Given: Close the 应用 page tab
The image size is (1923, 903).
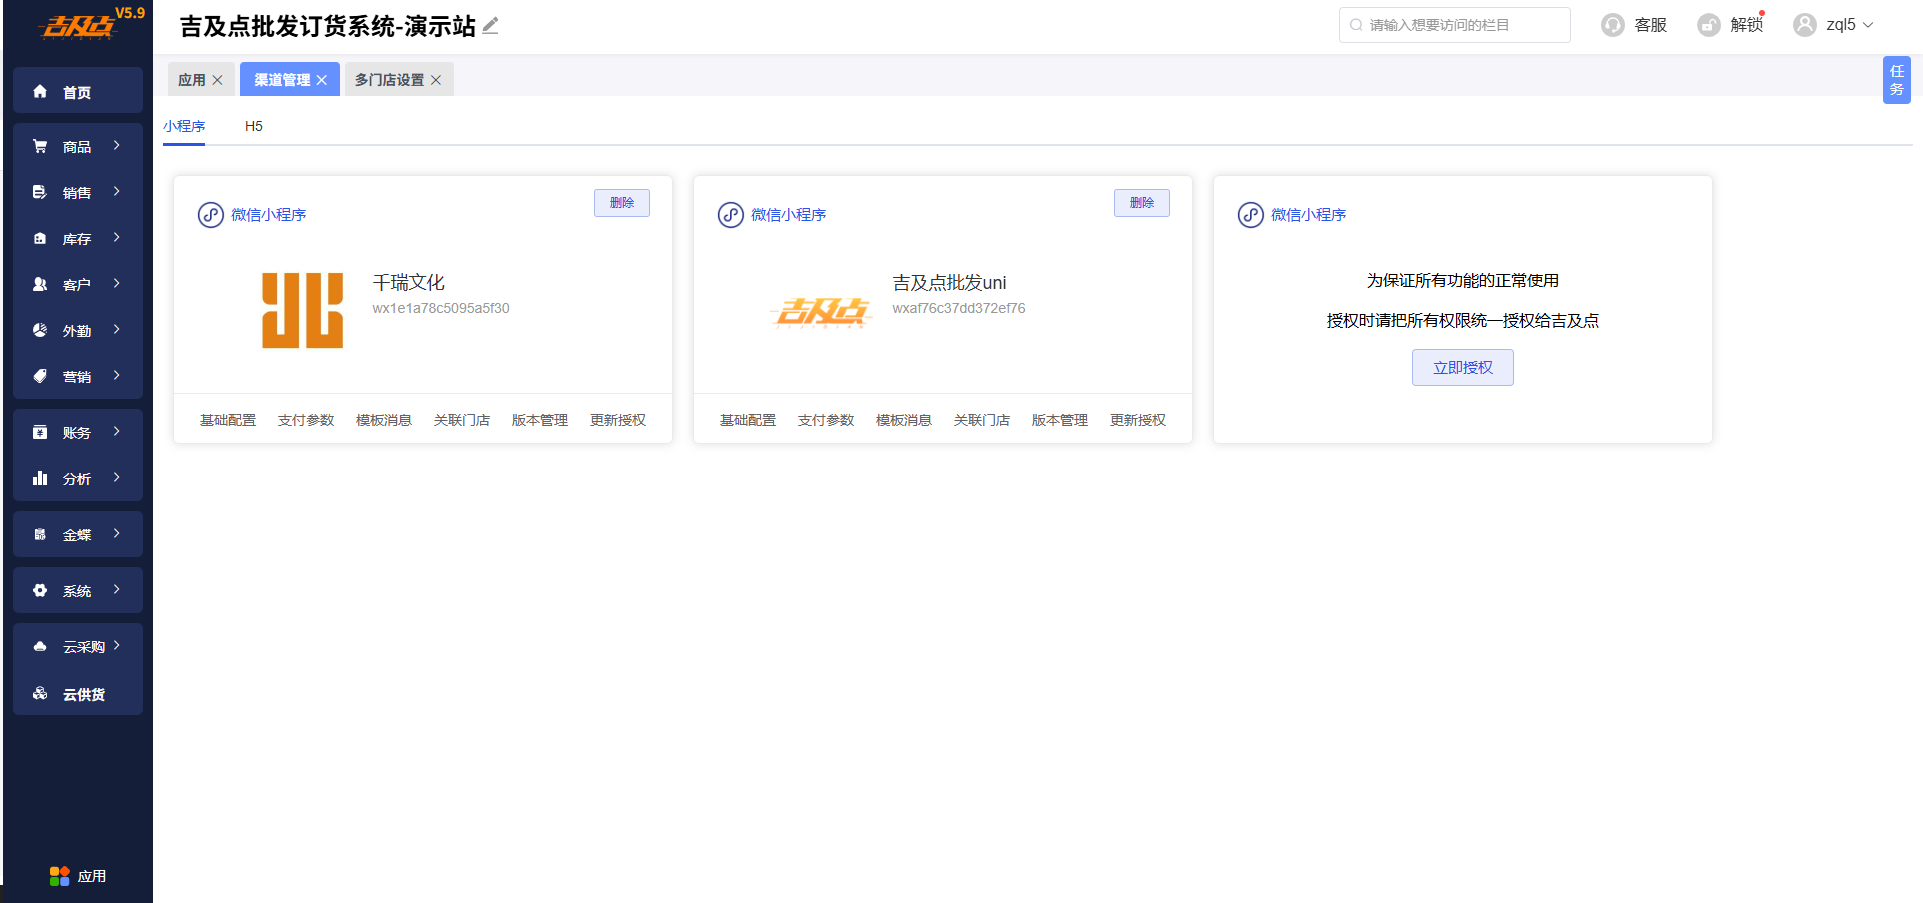Looking at the screenshot, I should (x=217, y=80).
